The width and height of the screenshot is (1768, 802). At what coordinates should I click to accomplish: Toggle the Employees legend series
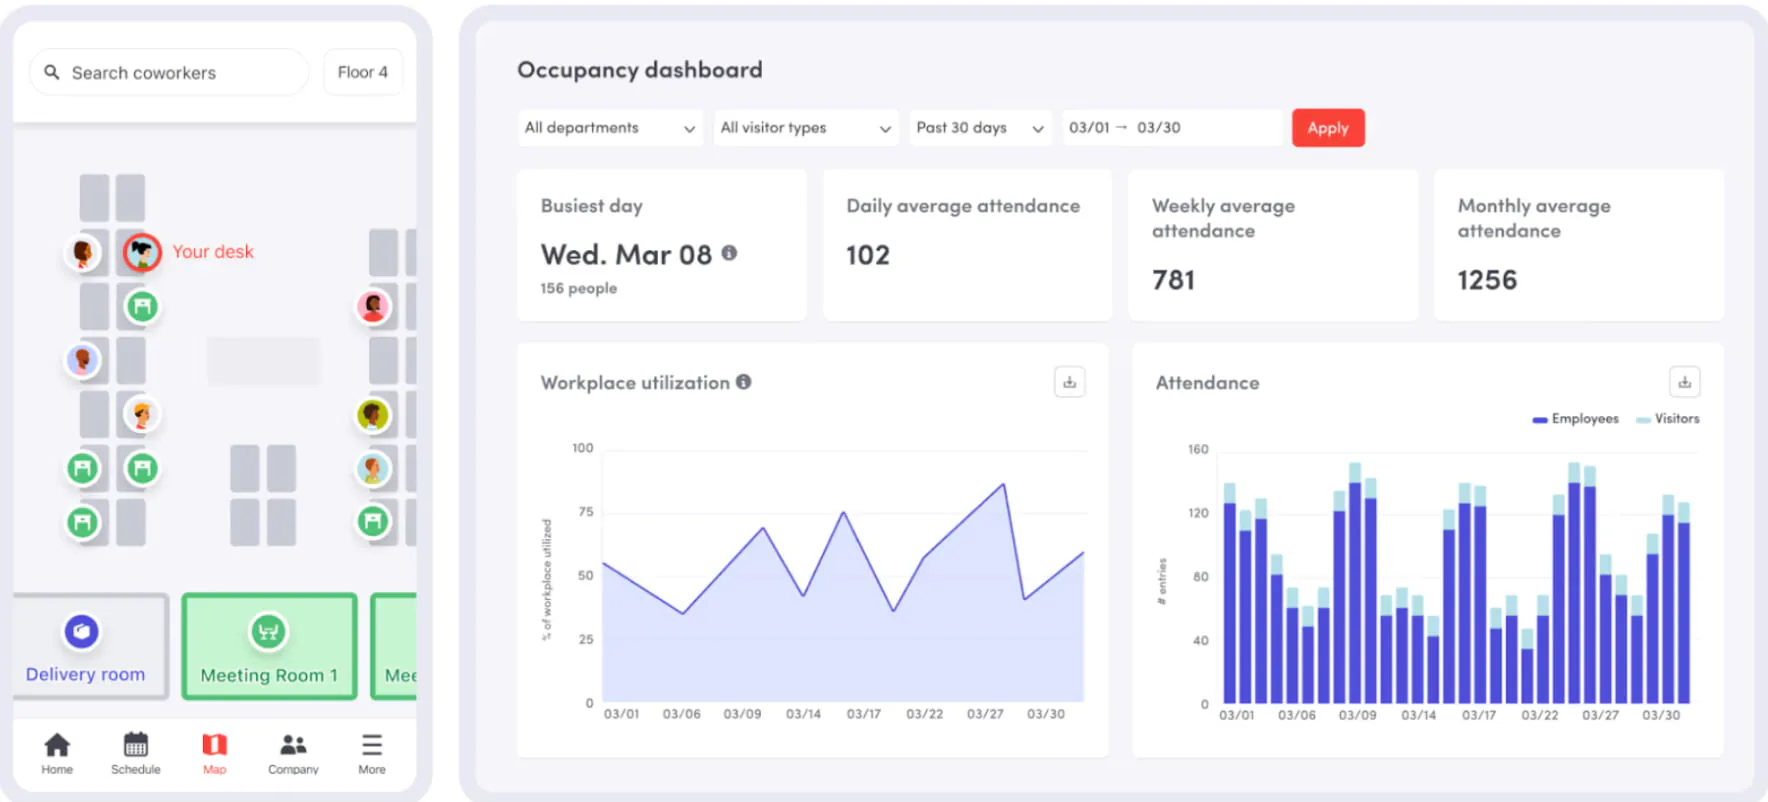(1575, 419)
